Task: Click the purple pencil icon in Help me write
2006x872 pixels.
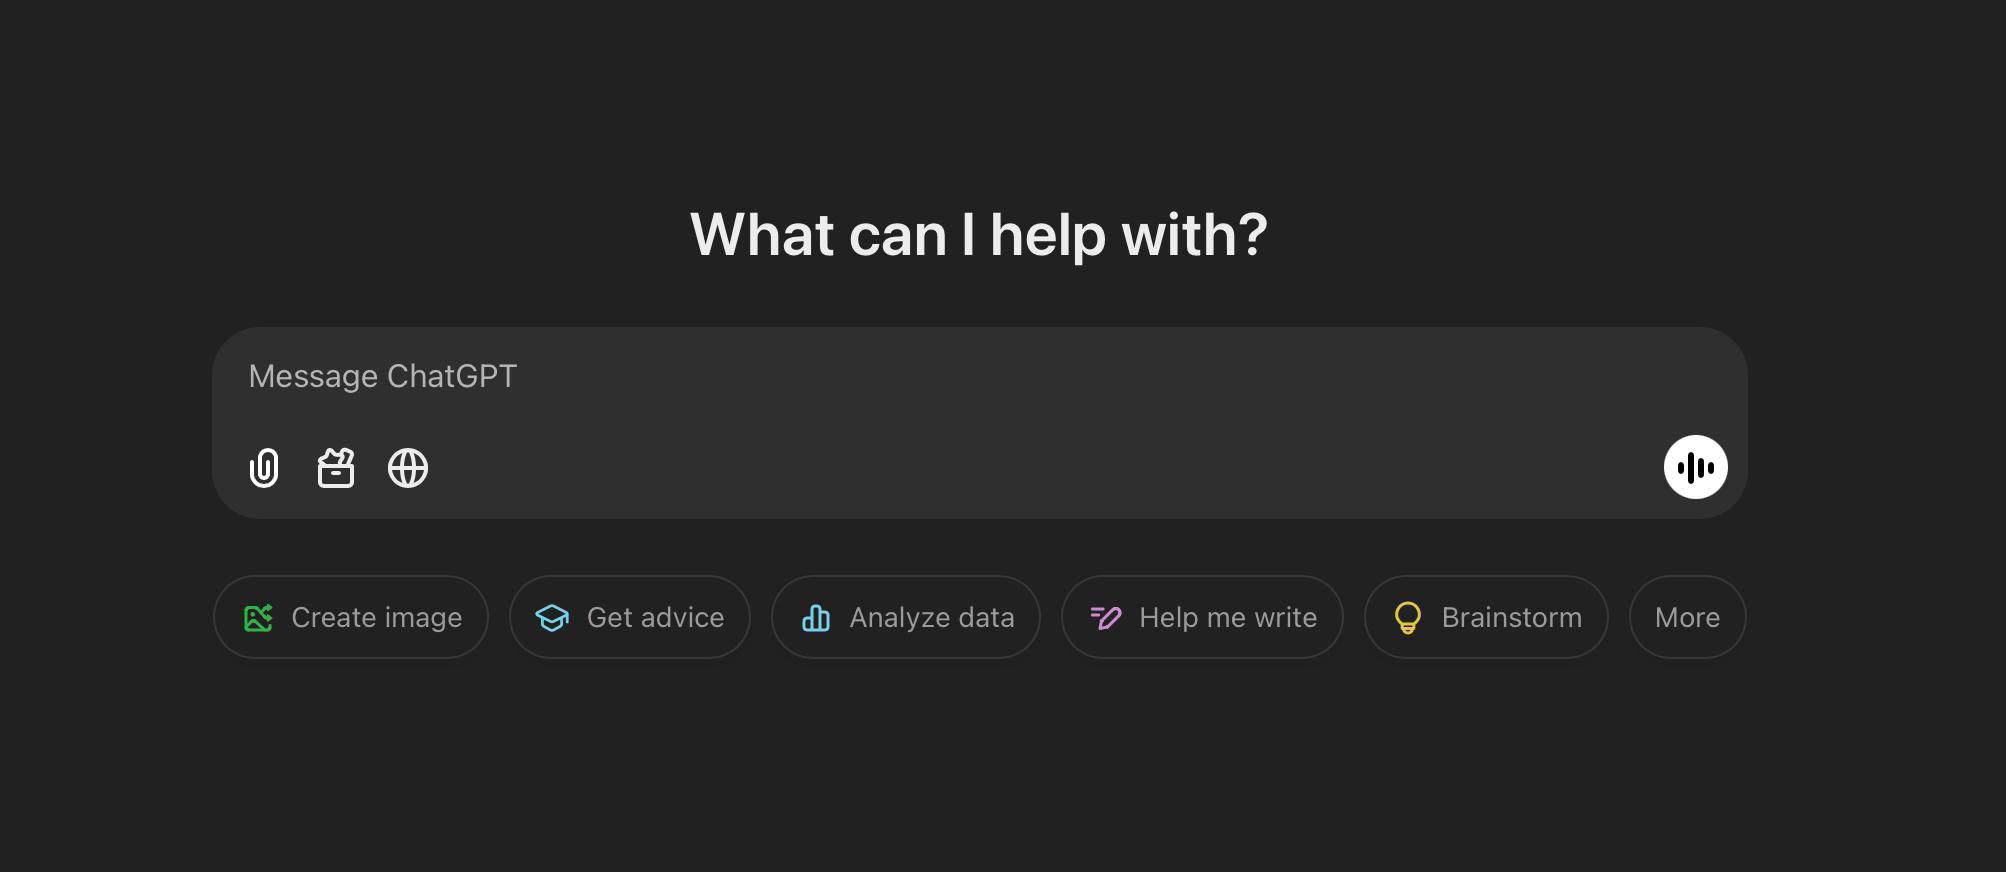Action: (1105, 618)
